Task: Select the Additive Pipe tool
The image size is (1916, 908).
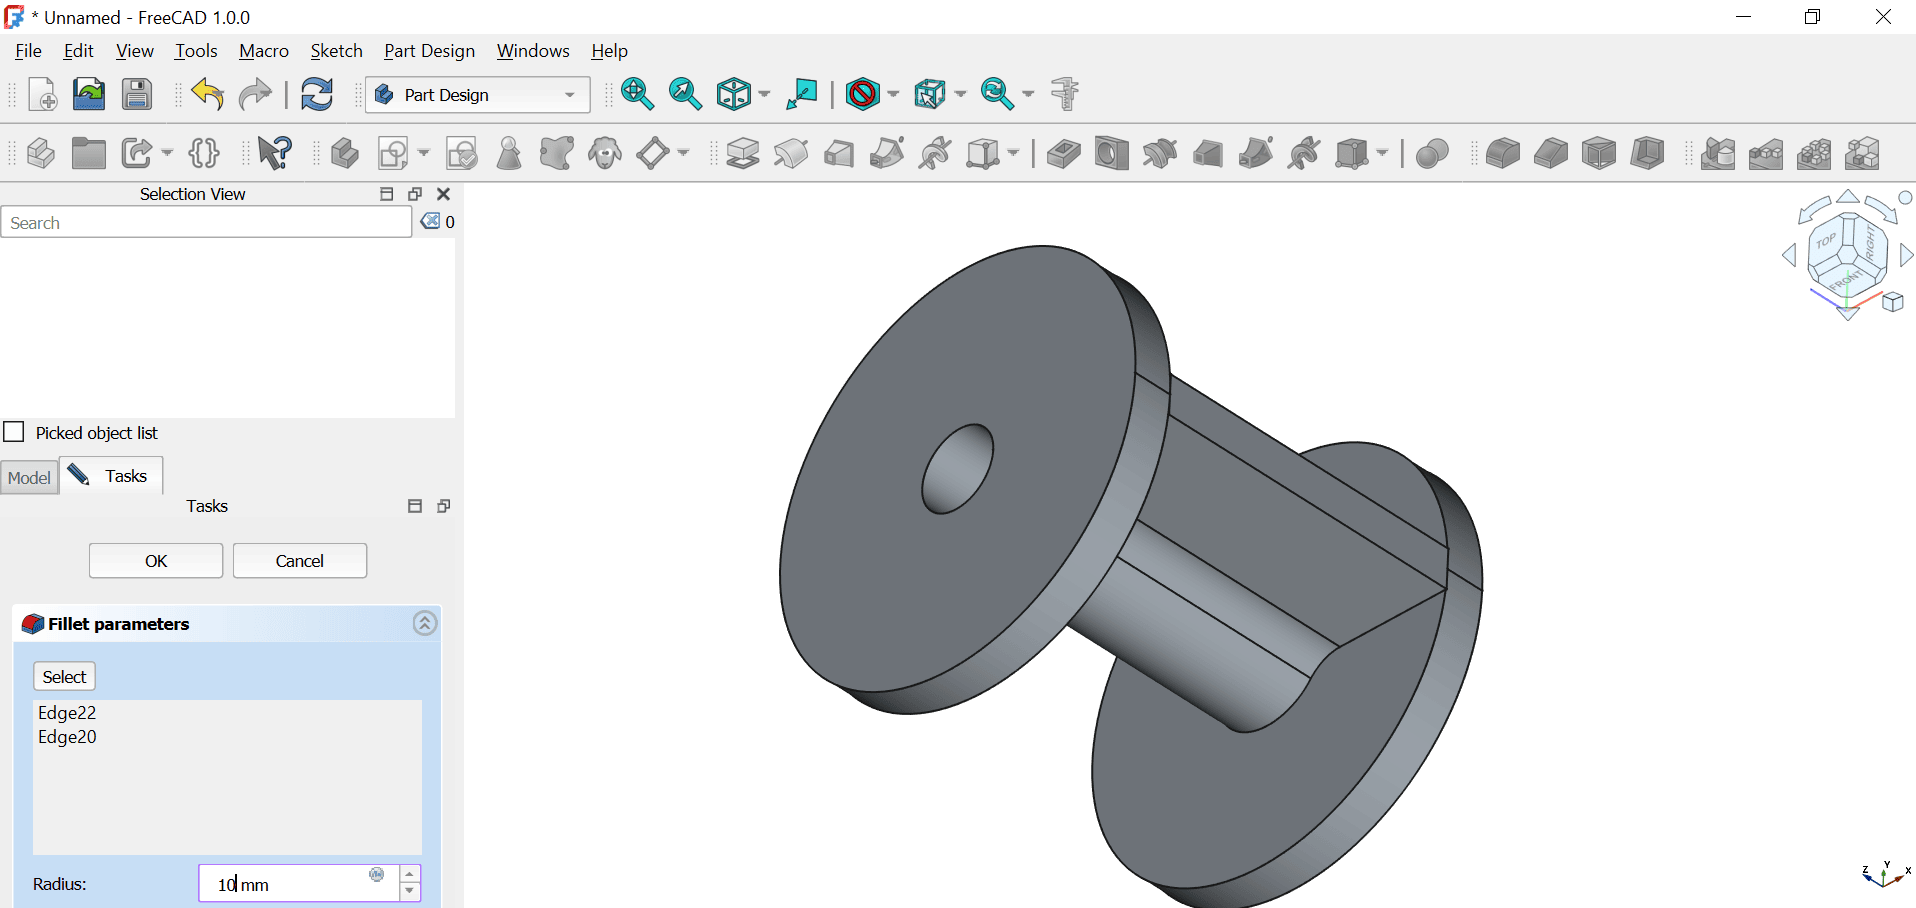Action: click(x=887, y=153)
